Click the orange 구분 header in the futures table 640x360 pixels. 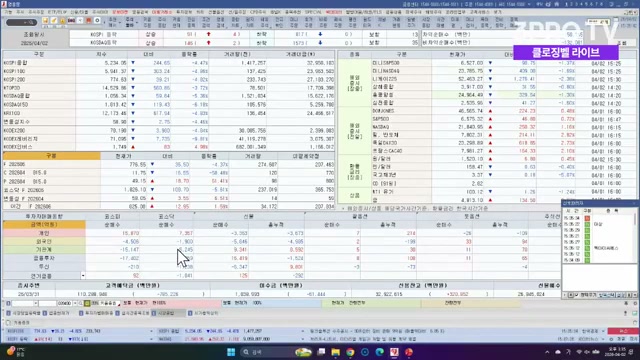coord(51,156)
